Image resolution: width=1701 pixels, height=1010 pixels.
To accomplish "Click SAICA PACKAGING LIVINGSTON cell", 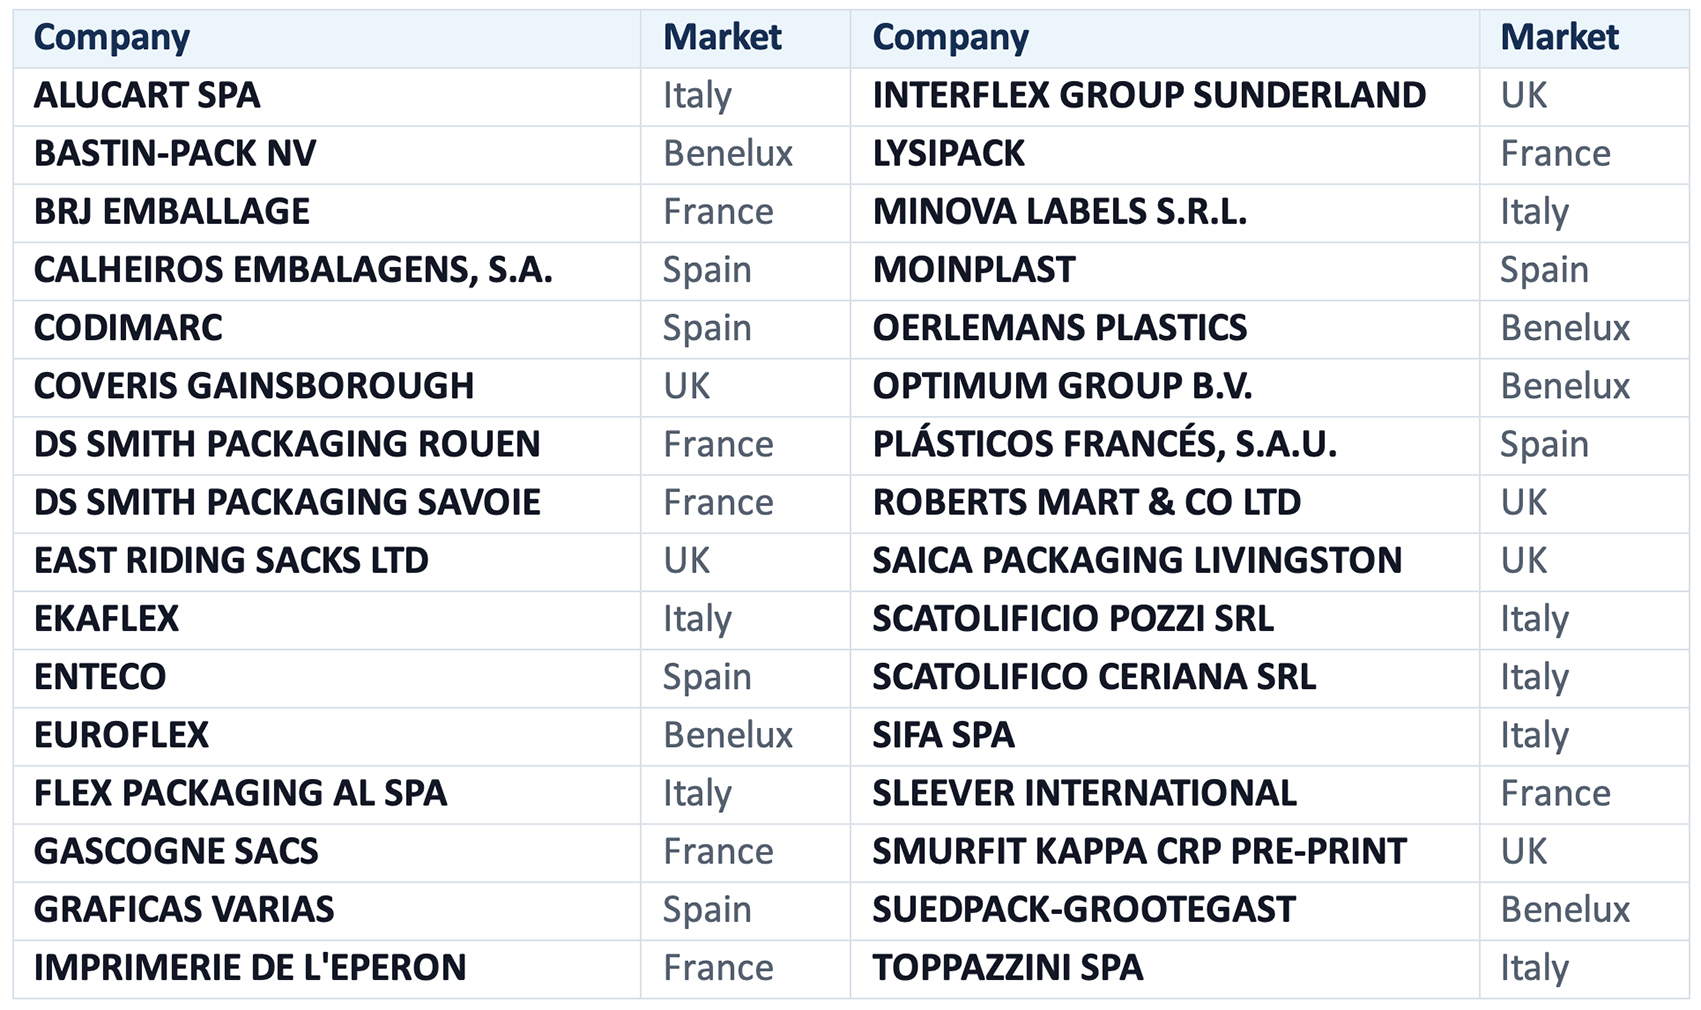I will coord(1164,561).
